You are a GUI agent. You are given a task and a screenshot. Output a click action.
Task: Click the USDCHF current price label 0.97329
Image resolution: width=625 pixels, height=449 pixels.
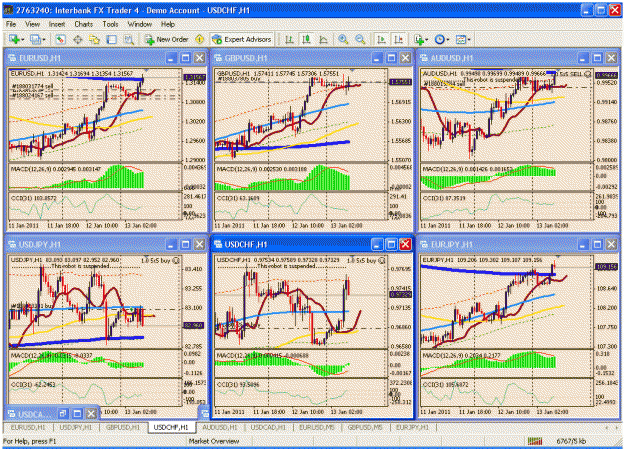pos(400,294)
